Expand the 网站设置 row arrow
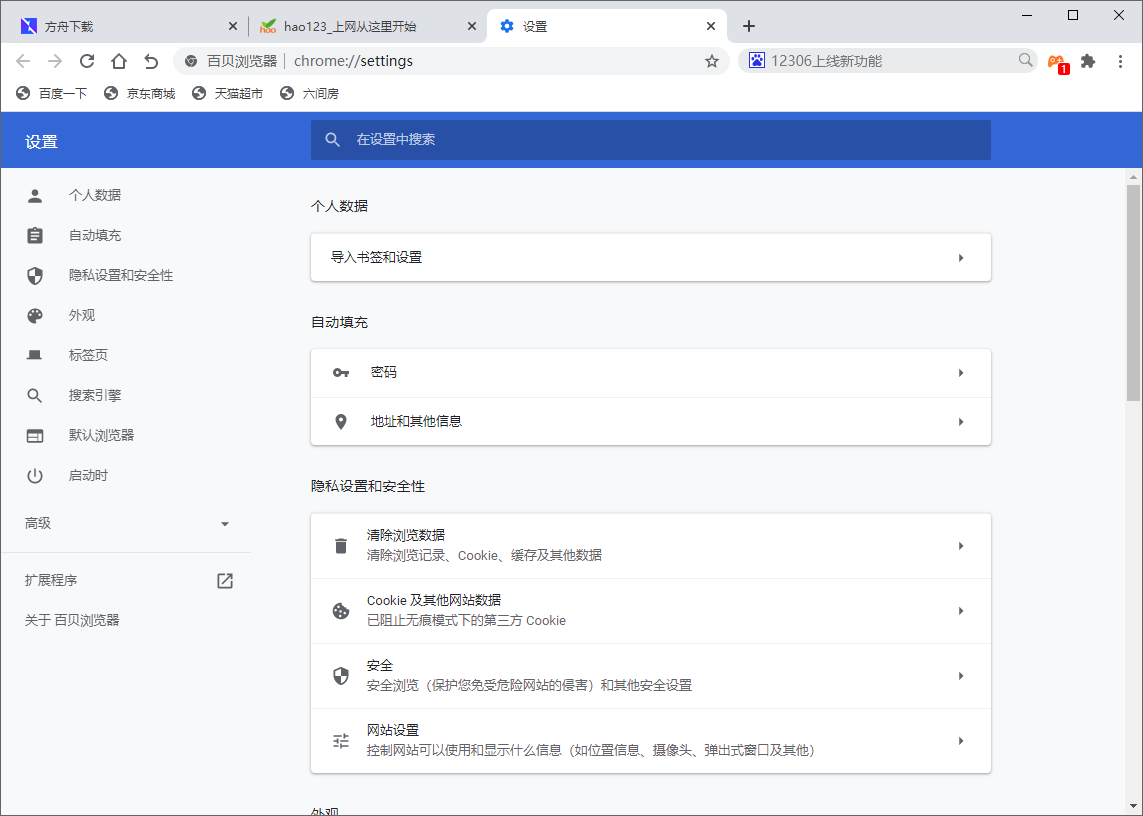Viewport: 1143px width, 816px height. click(961, 740)
